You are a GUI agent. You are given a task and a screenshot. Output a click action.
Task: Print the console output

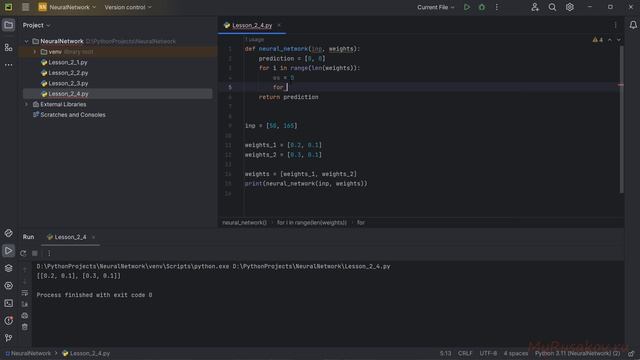pyautogui.click(x=24, y=316)
